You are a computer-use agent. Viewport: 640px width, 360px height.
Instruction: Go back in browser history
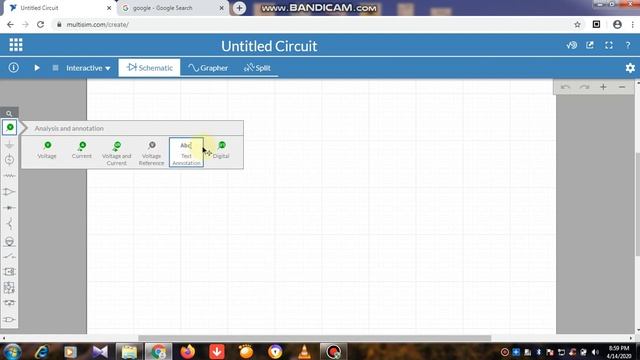tap(10, 24)
